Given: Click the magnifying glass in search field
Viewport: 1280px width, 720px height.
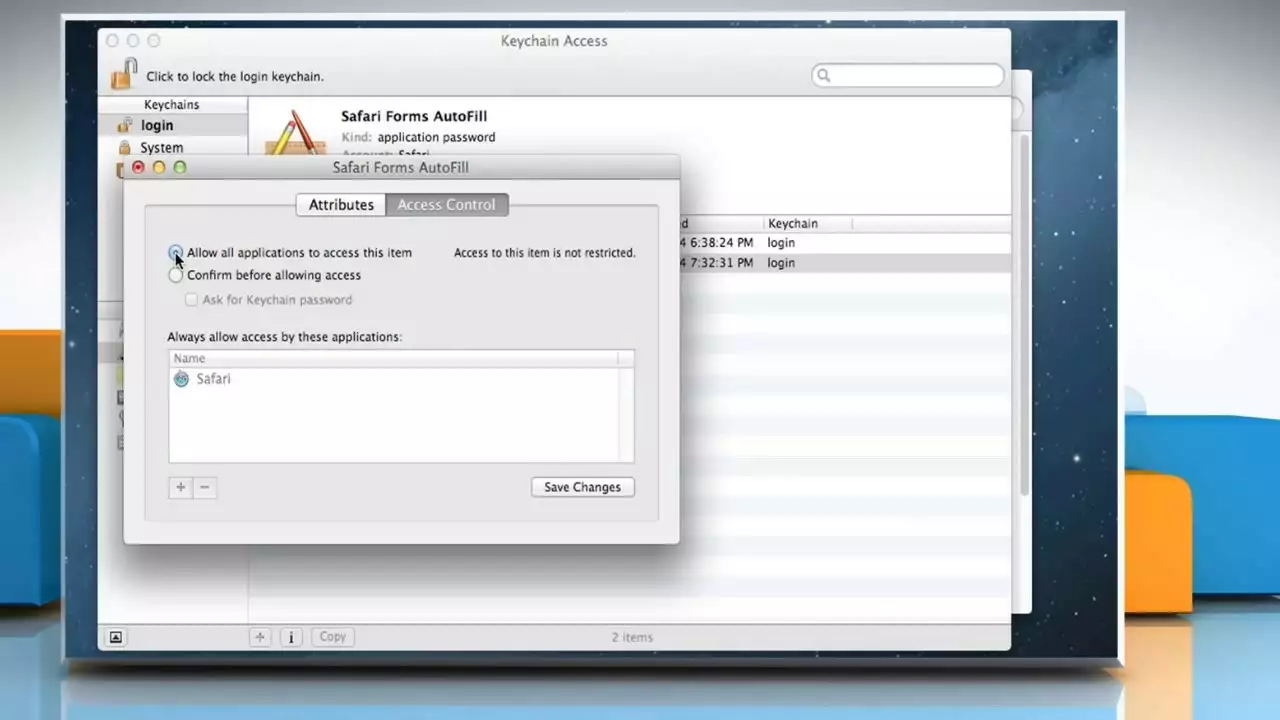Looking at the screenshot, I should (x=823, y=76).
